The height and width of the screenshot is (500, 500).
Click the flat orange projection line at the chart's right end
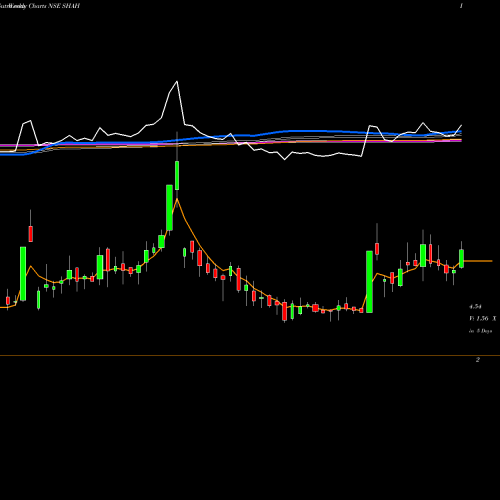(478, 261)
